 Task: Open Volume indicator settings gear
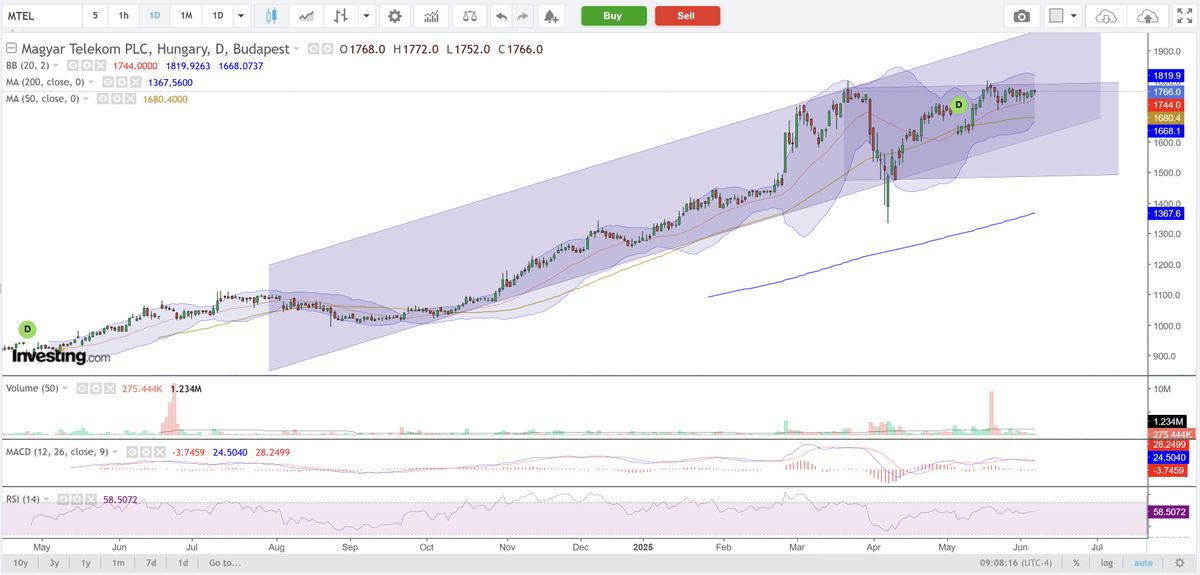(x=96, y=388)
